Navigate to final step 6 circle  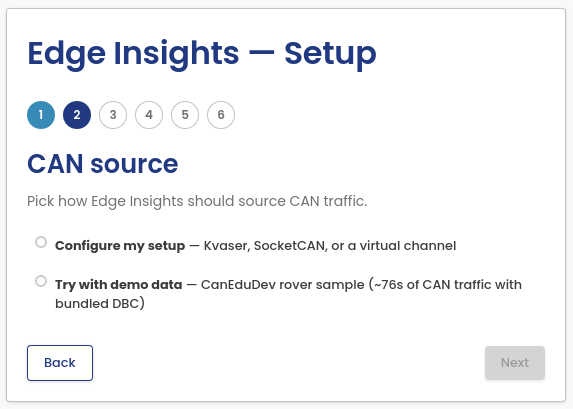tap(221, 115)
